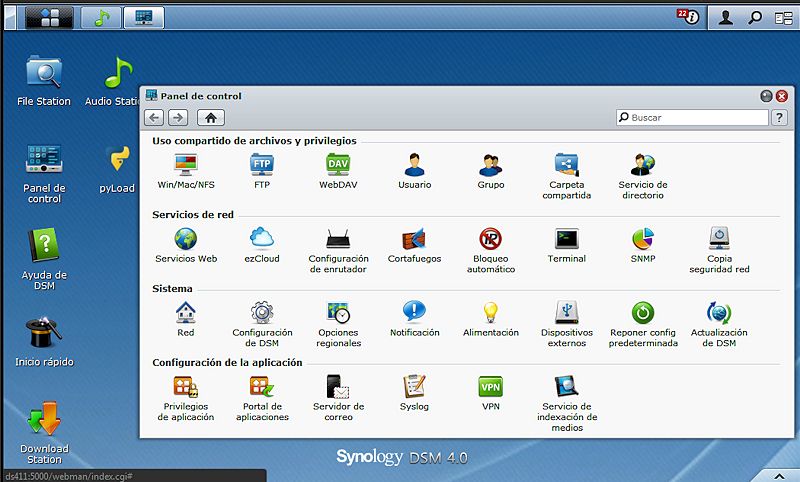Image resolution: width=800 pixels, height=482 pixels.
Task: Open Reponer config predeterminada
Action: click(643, 324)
